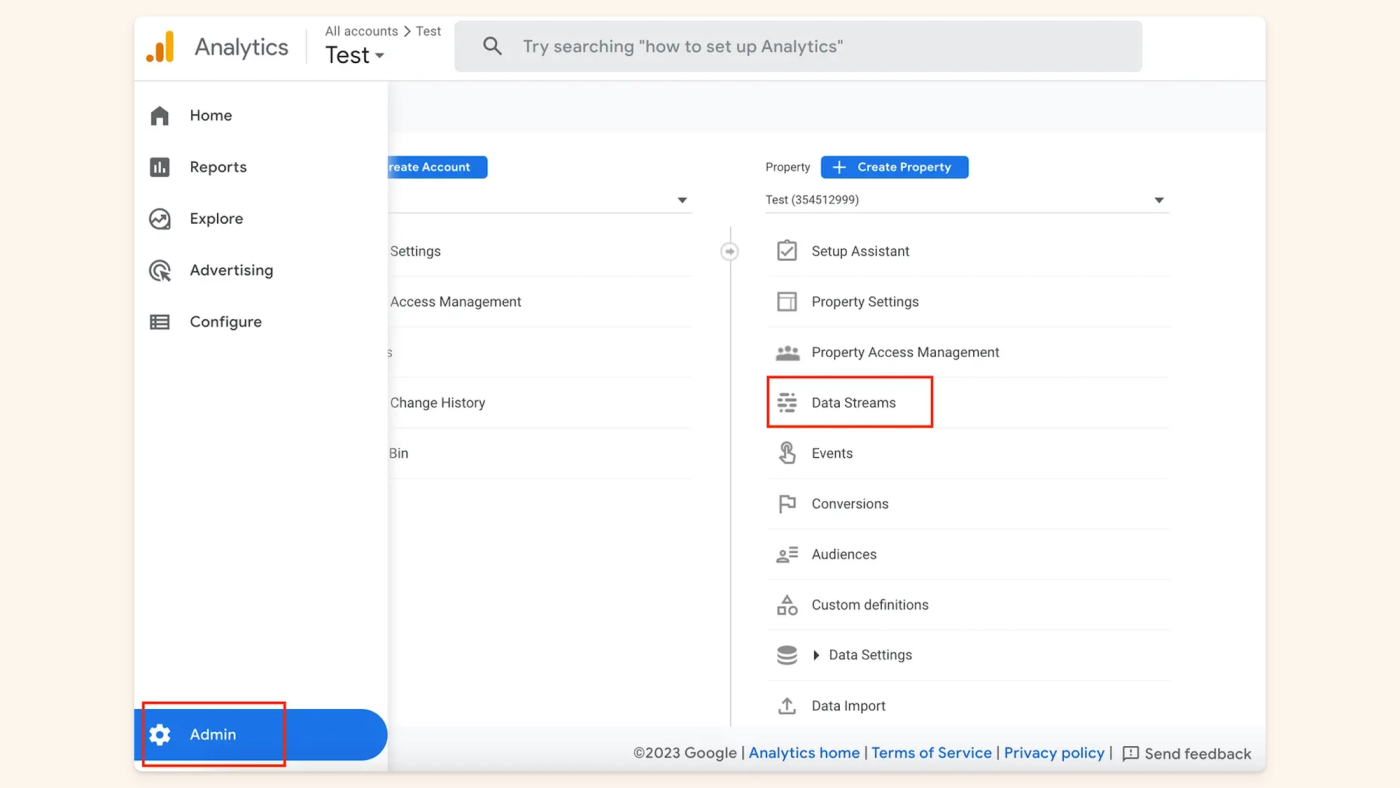Click the Data Streams icon

point(787,403)
